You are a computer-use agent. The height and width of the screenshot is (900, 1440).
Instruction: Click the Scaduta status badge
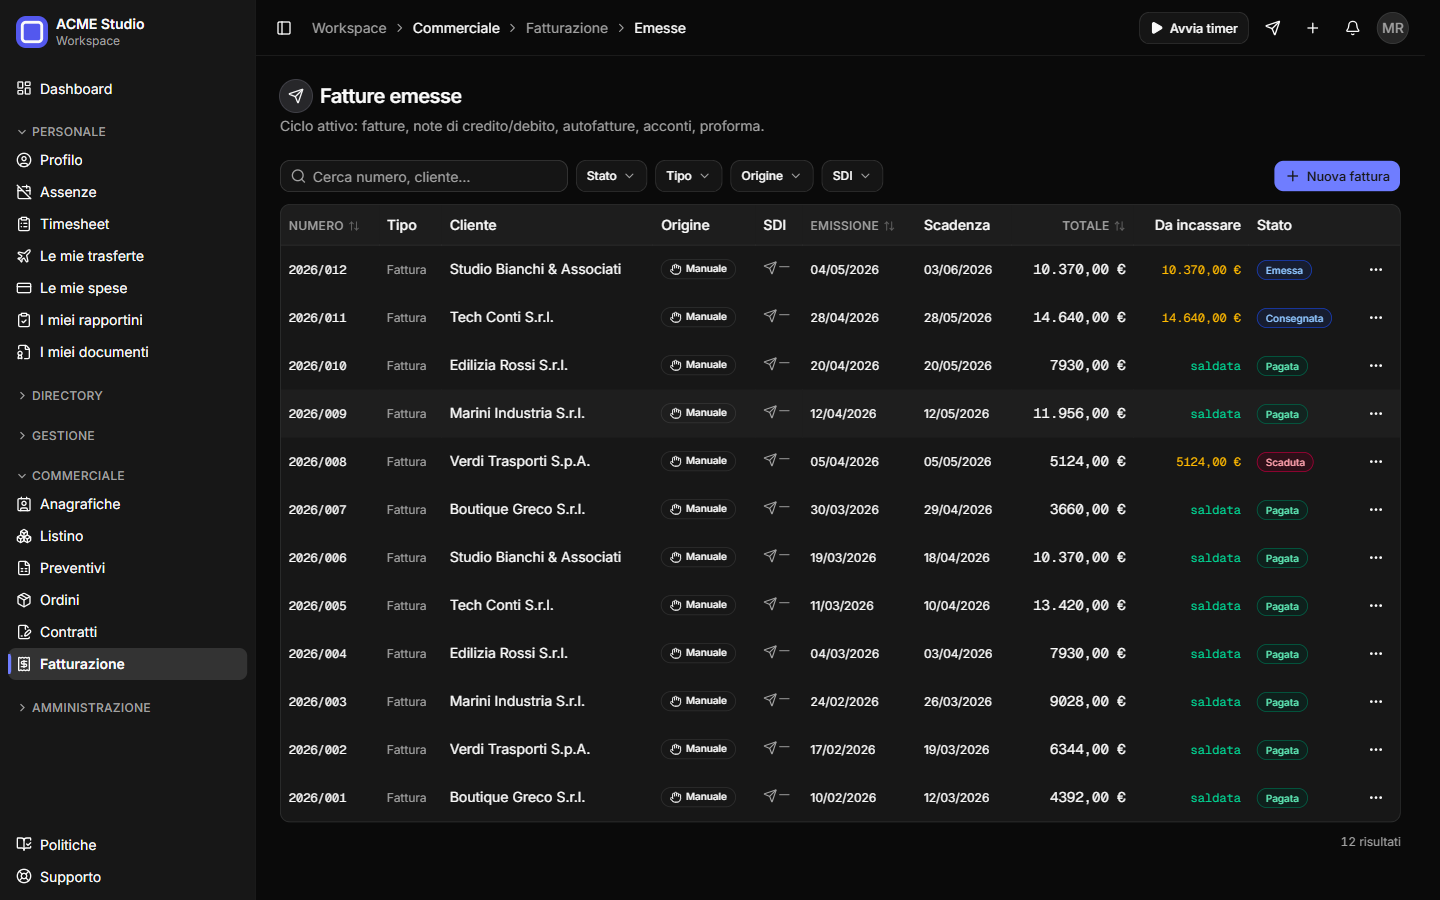(x=1285, y=462)
